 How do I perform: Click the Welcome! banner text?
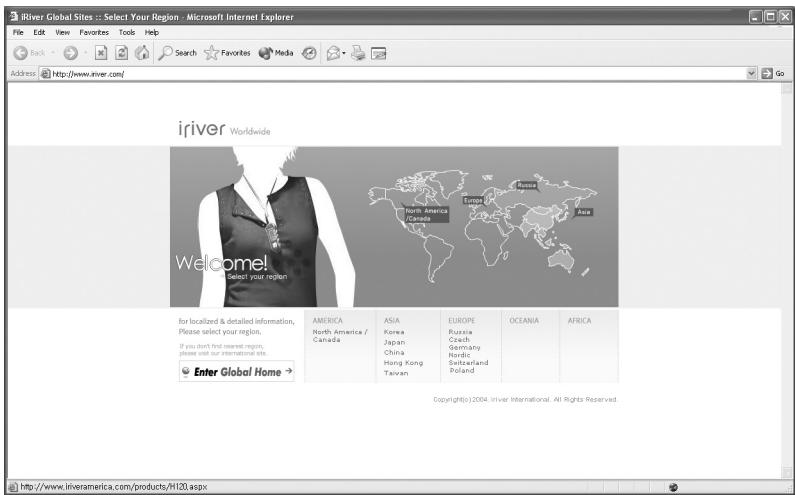[221, 263]
